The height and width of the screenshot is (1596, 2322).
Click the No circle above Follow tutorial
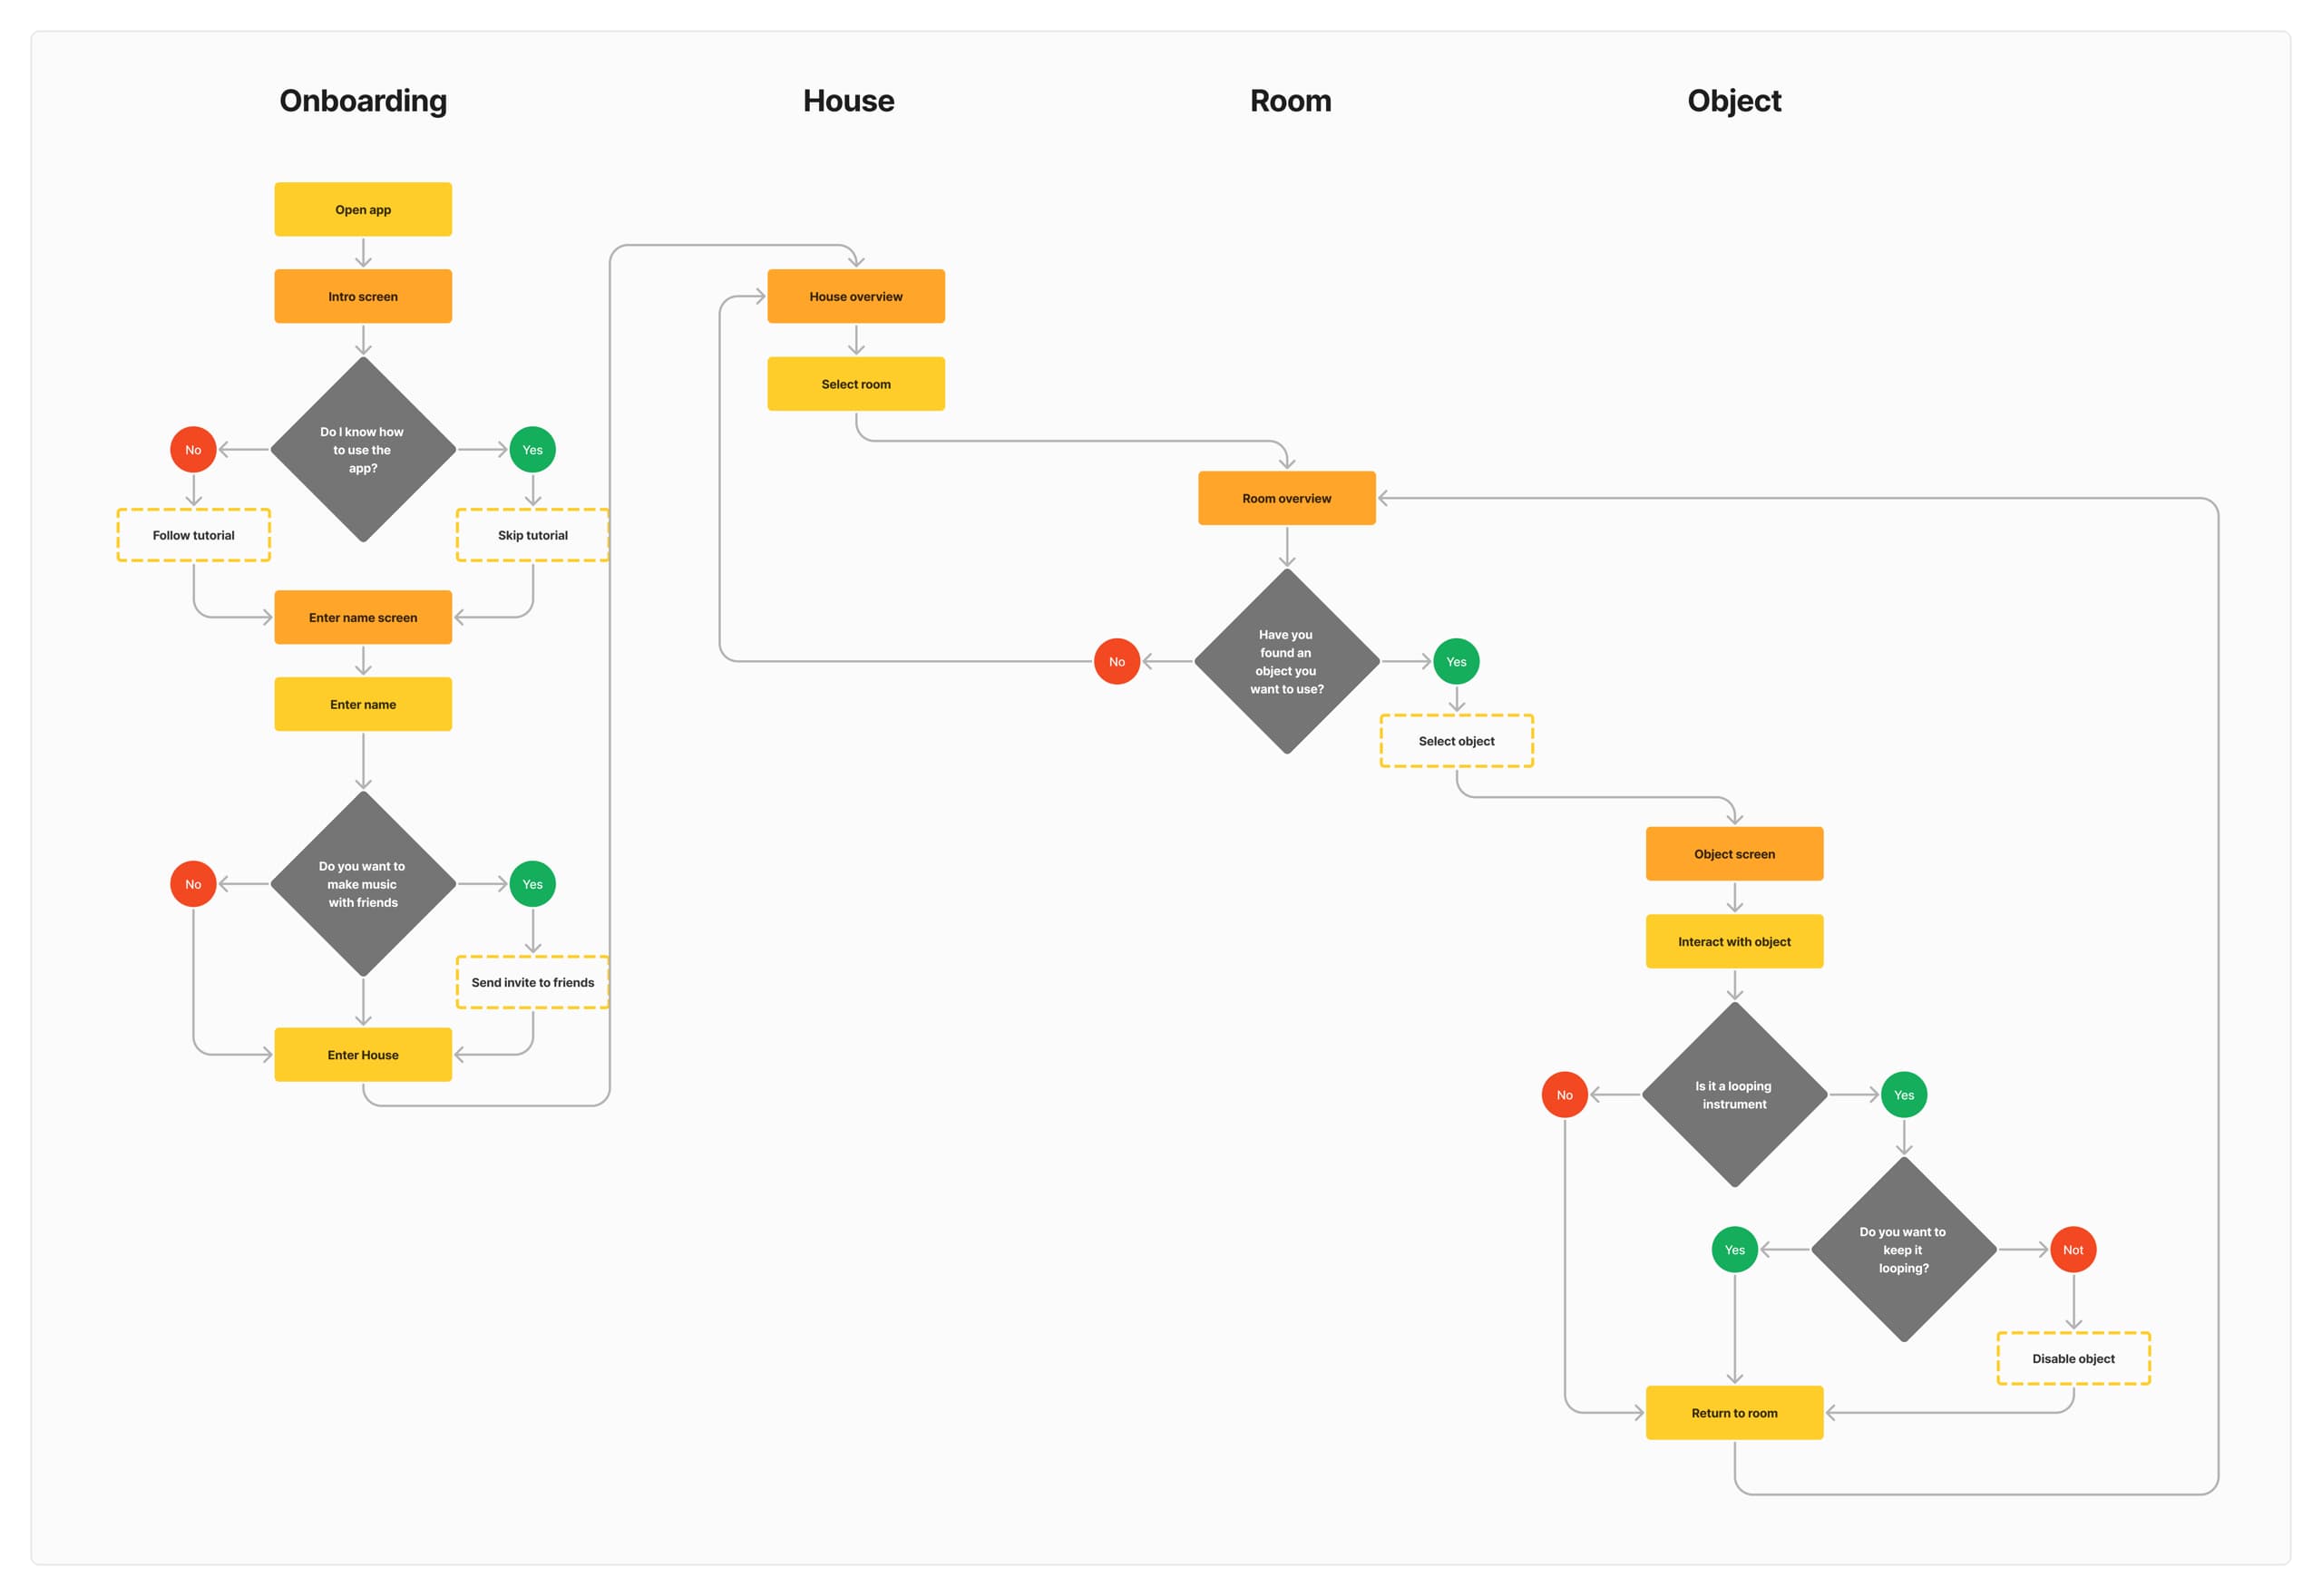(193, 450)
